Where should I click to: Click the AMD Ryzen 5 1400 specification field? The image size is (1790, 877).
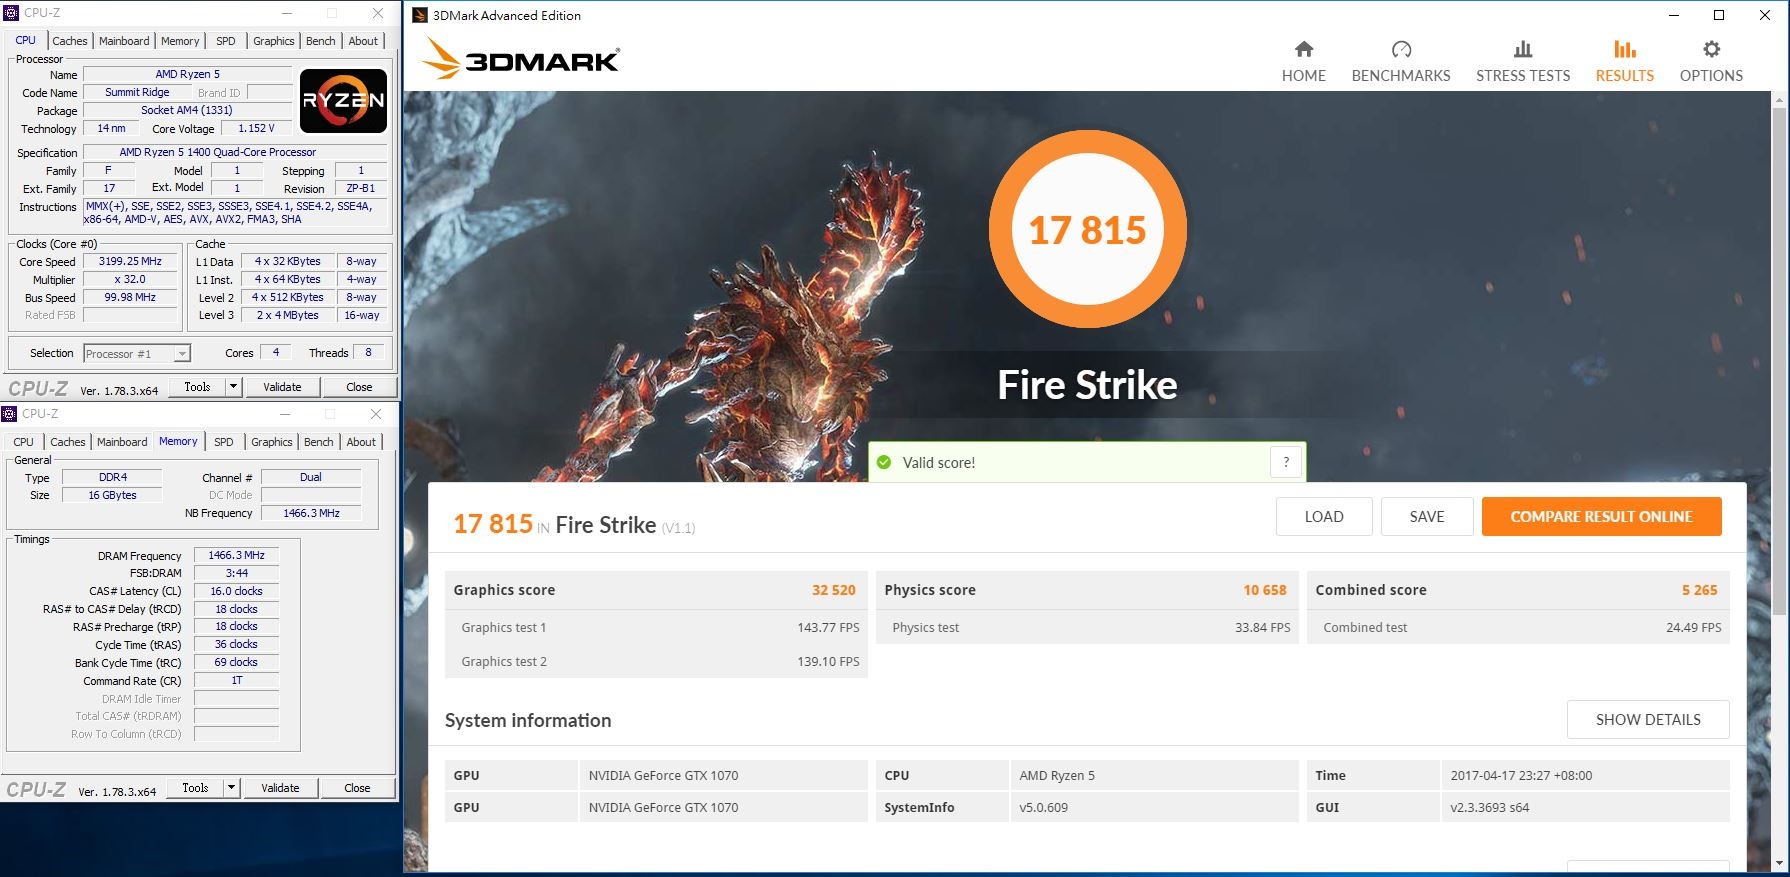tap(235, 153)
